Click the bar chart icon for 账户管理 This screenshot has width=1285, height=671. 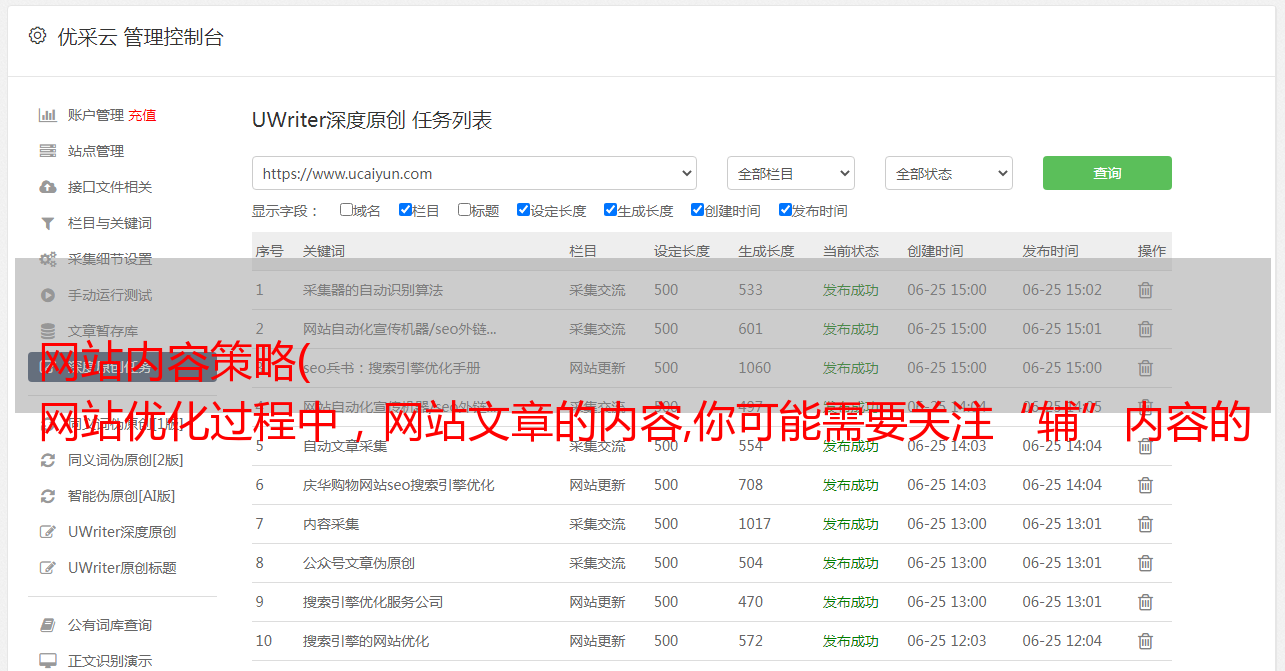(47, 115)
